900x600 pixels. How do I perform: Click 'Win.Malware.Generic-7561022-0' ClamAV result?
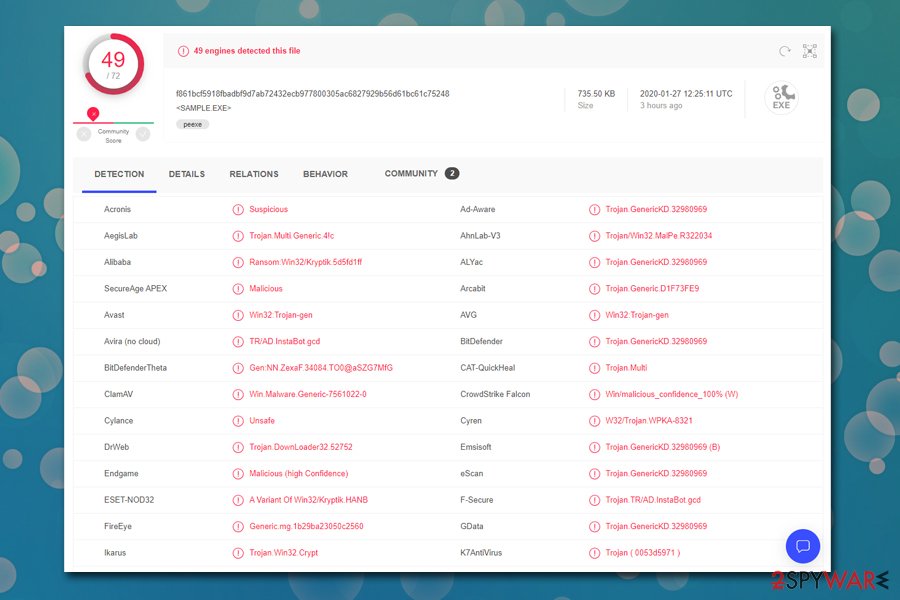(x=308, y=394)
